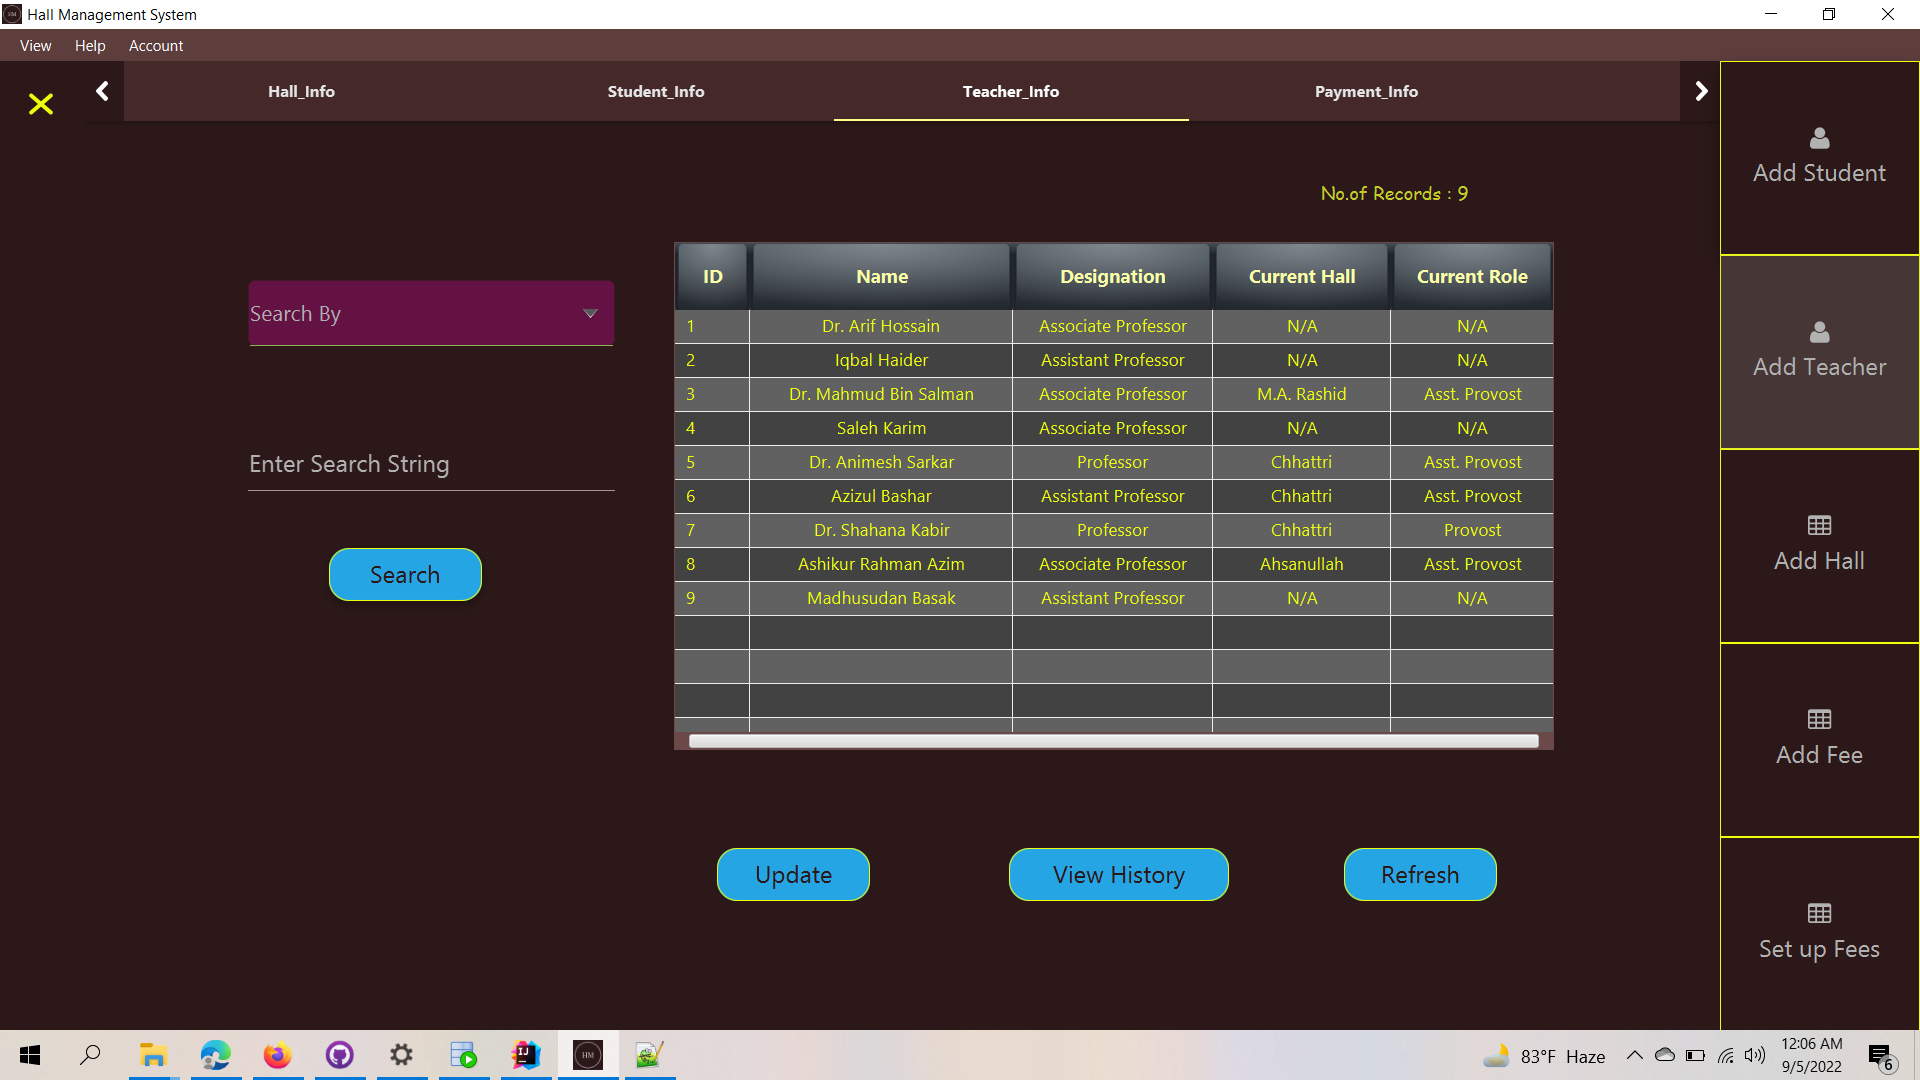
Task: Click the right chevron past Payment_Info
Action: click(1701, 90)
